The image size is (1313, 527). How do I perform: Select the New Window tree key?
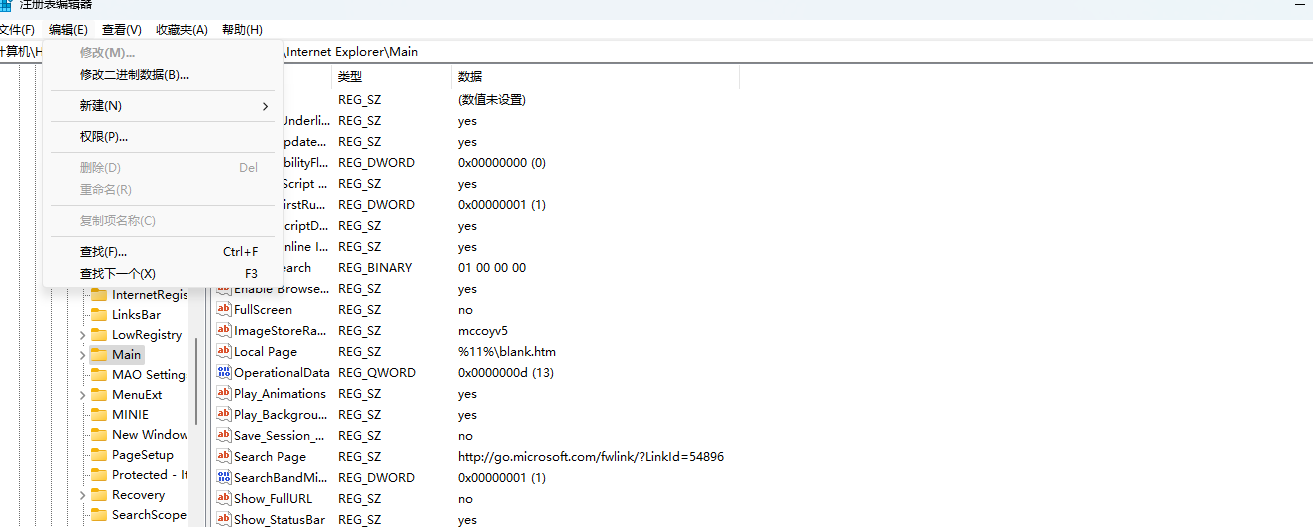click(150, 435)
